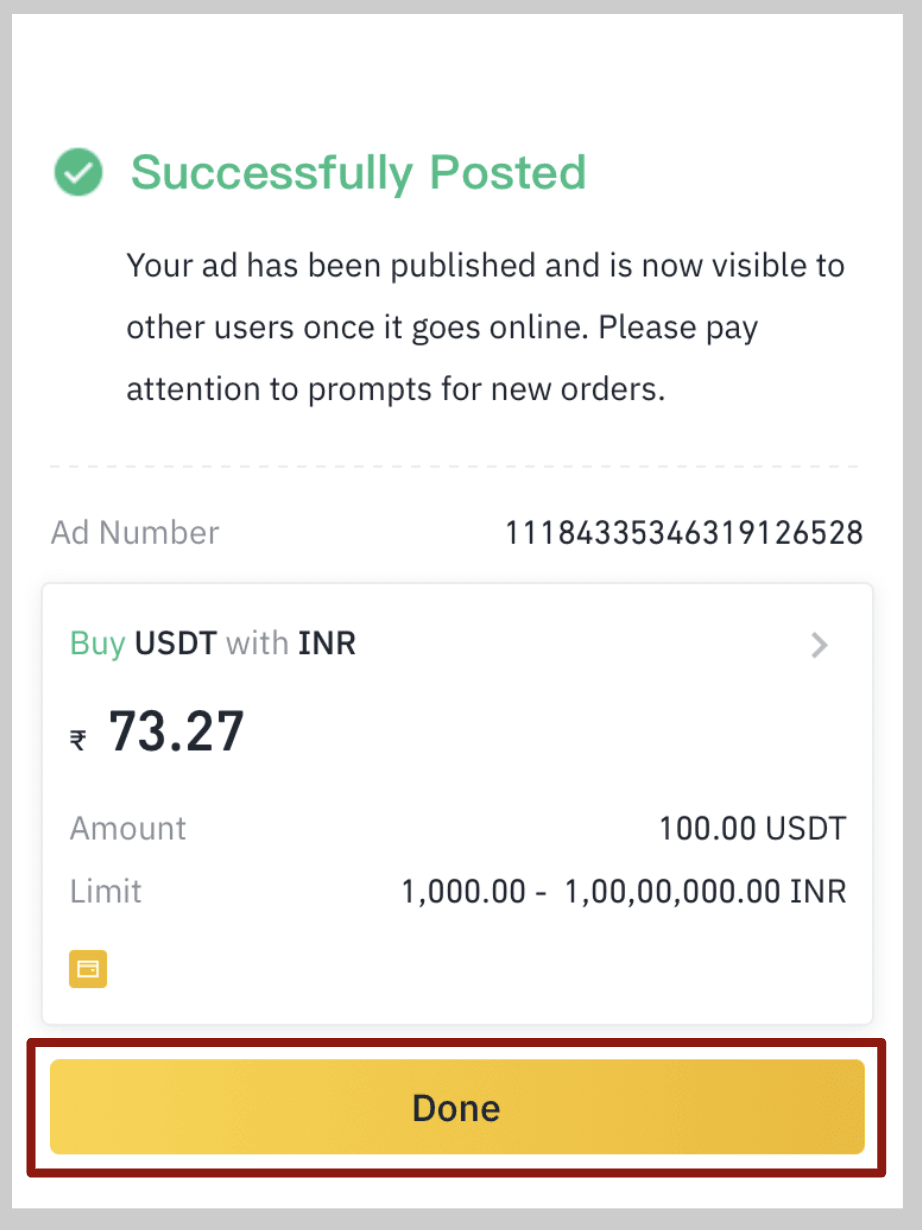Select the ad number 11184335346319126528

[x=683, y=533]
